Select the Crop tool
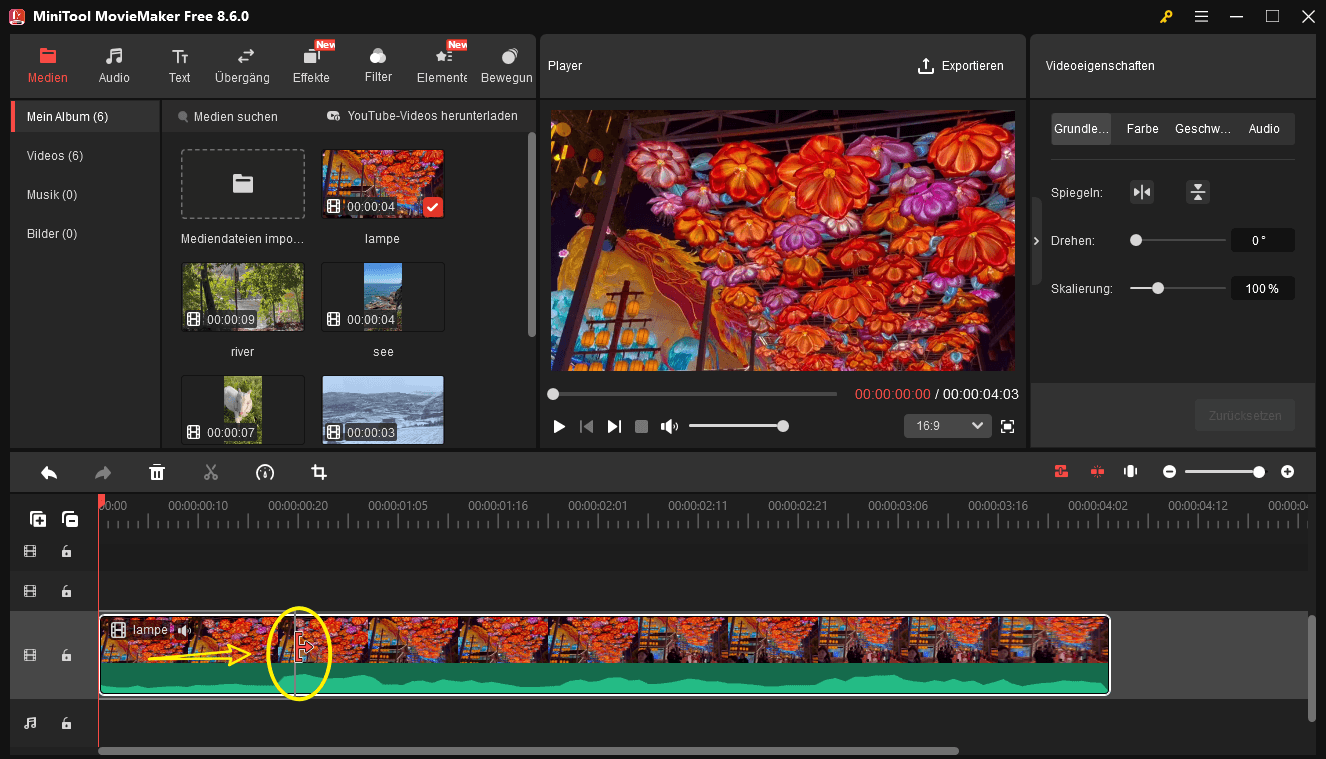Image resolution: width=1326 pixels, height=759 pixels. [x=318, y=472]
